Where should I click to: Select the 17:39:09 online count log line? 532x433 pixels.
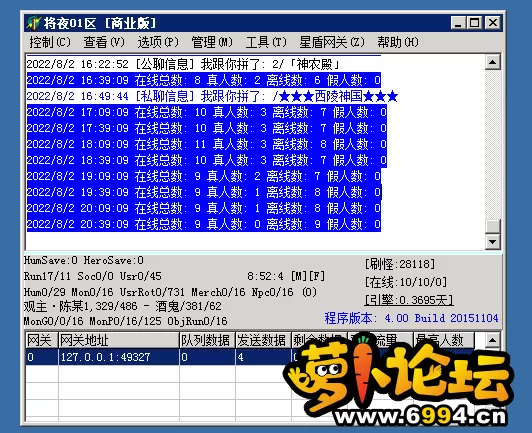[207, 128]
